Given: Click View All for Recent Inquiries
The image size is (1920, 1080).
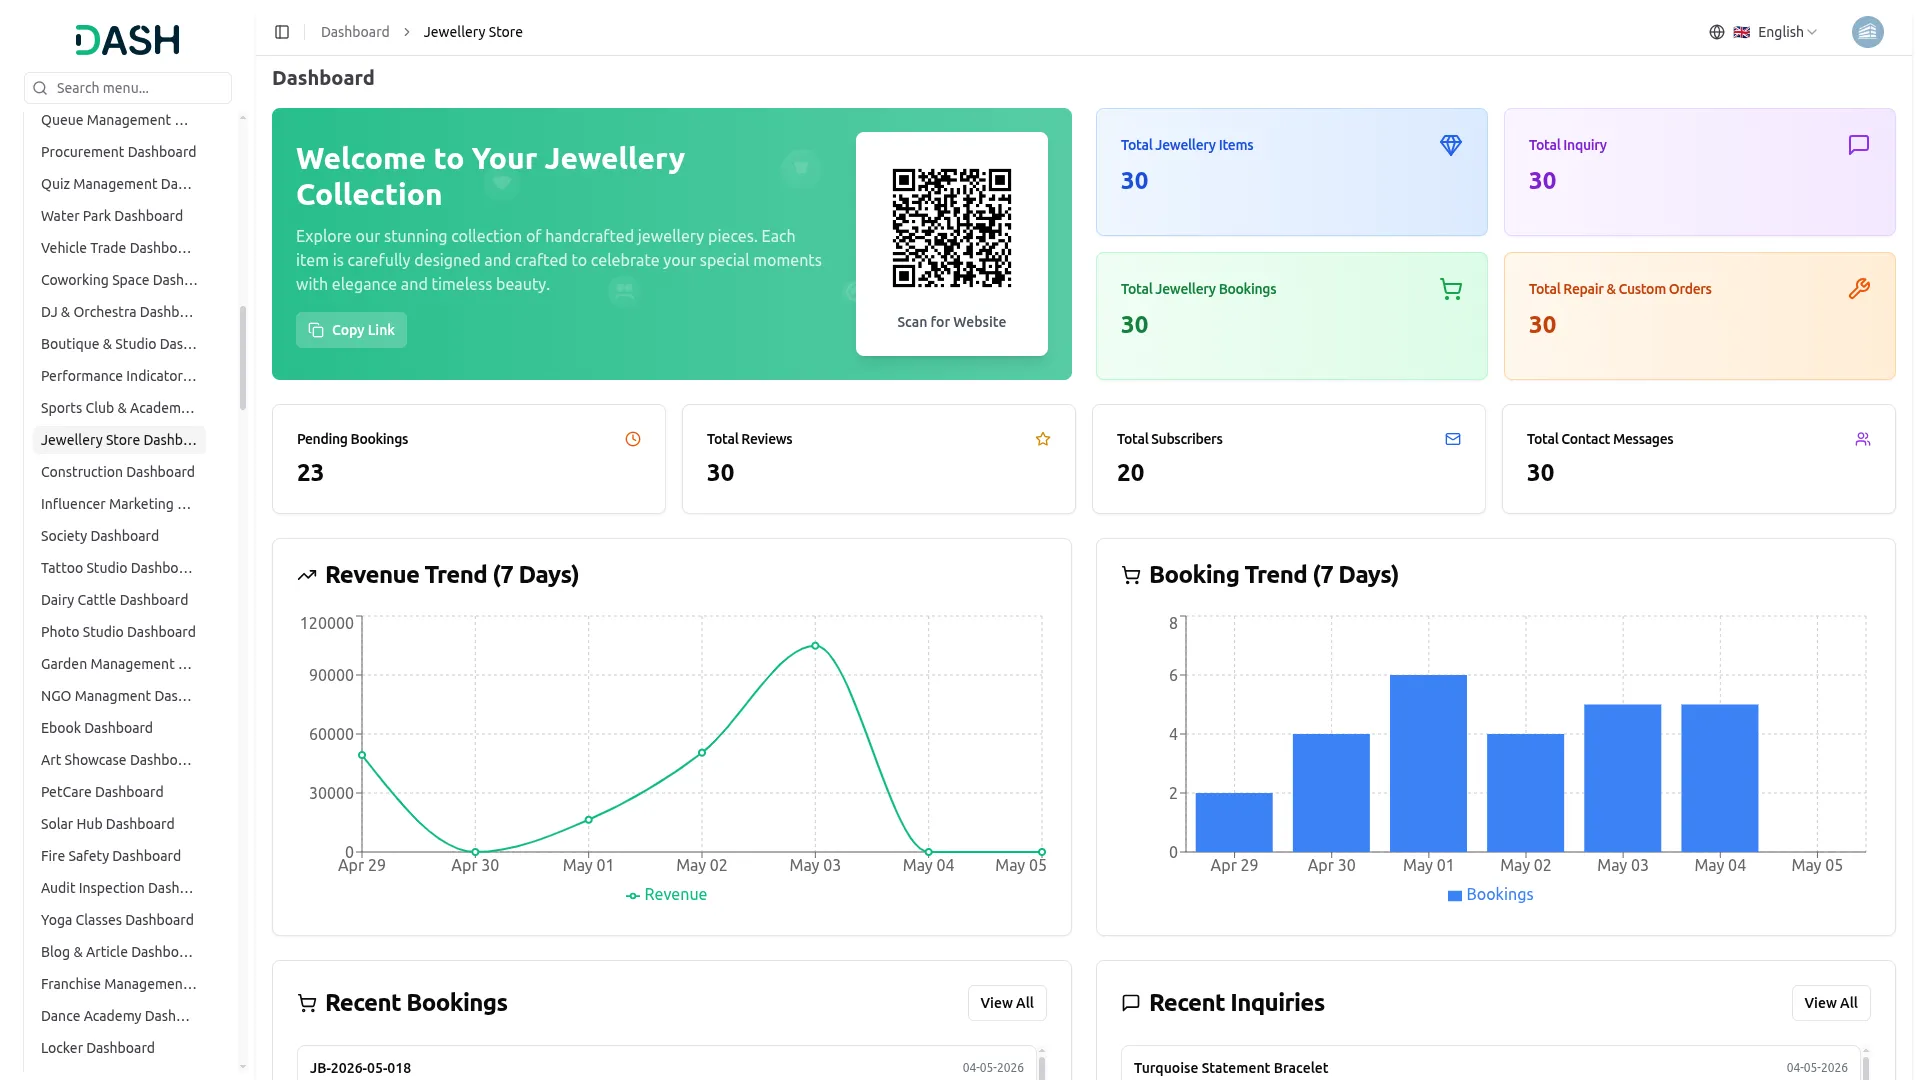Looking at the screenshot, I should pos(1831,1003).
